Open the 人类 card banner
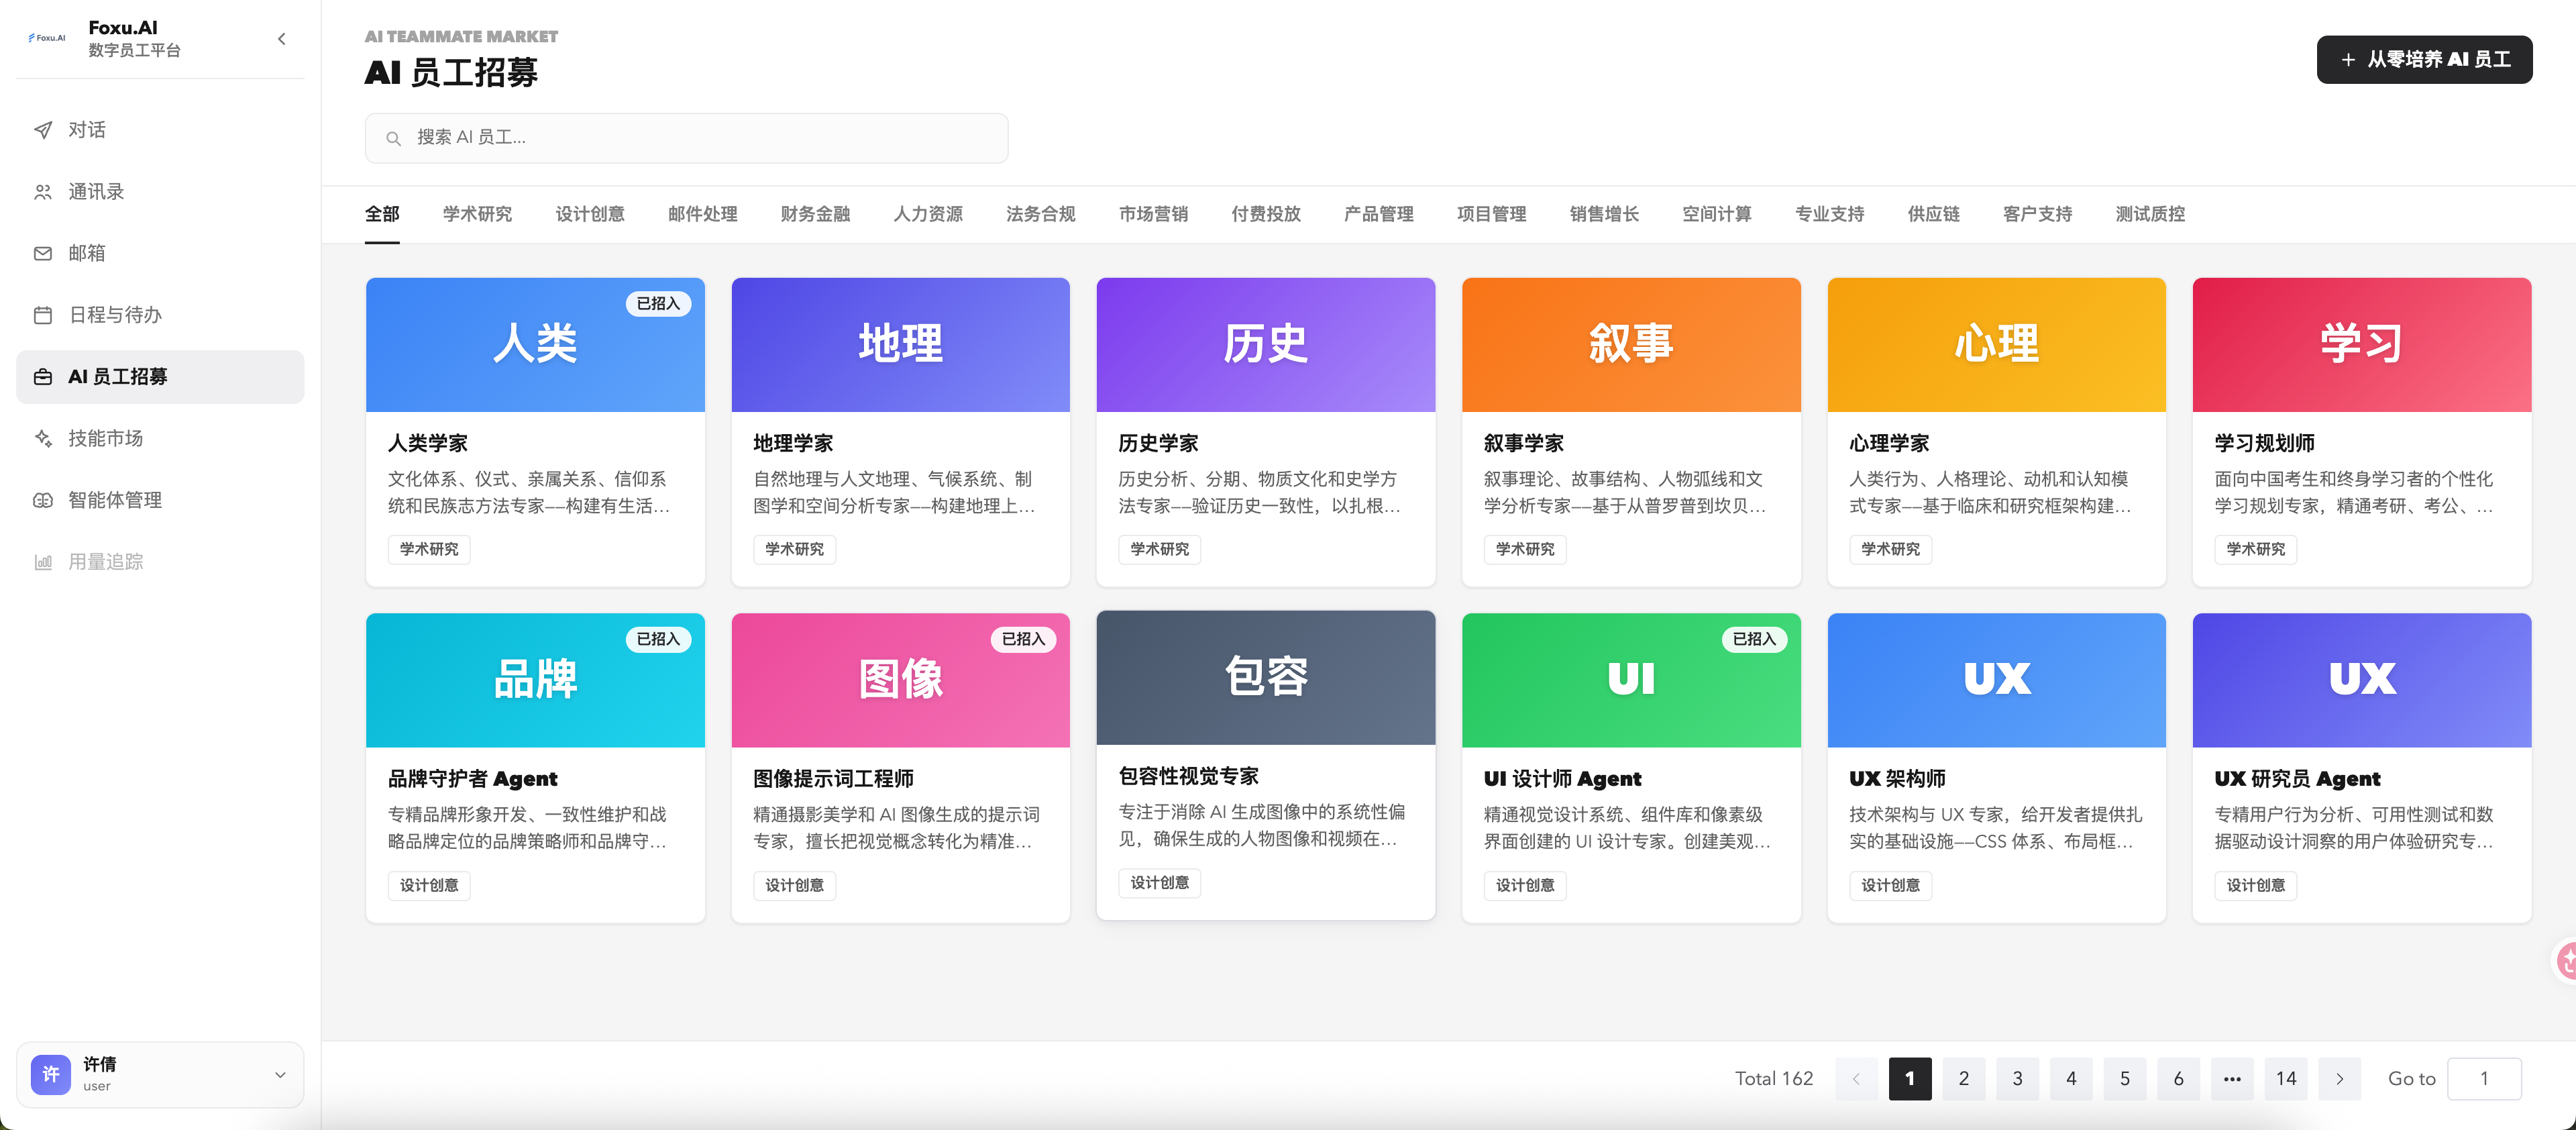The width and height of the screenshot is (2576, 1130). [x=535, y=344]
